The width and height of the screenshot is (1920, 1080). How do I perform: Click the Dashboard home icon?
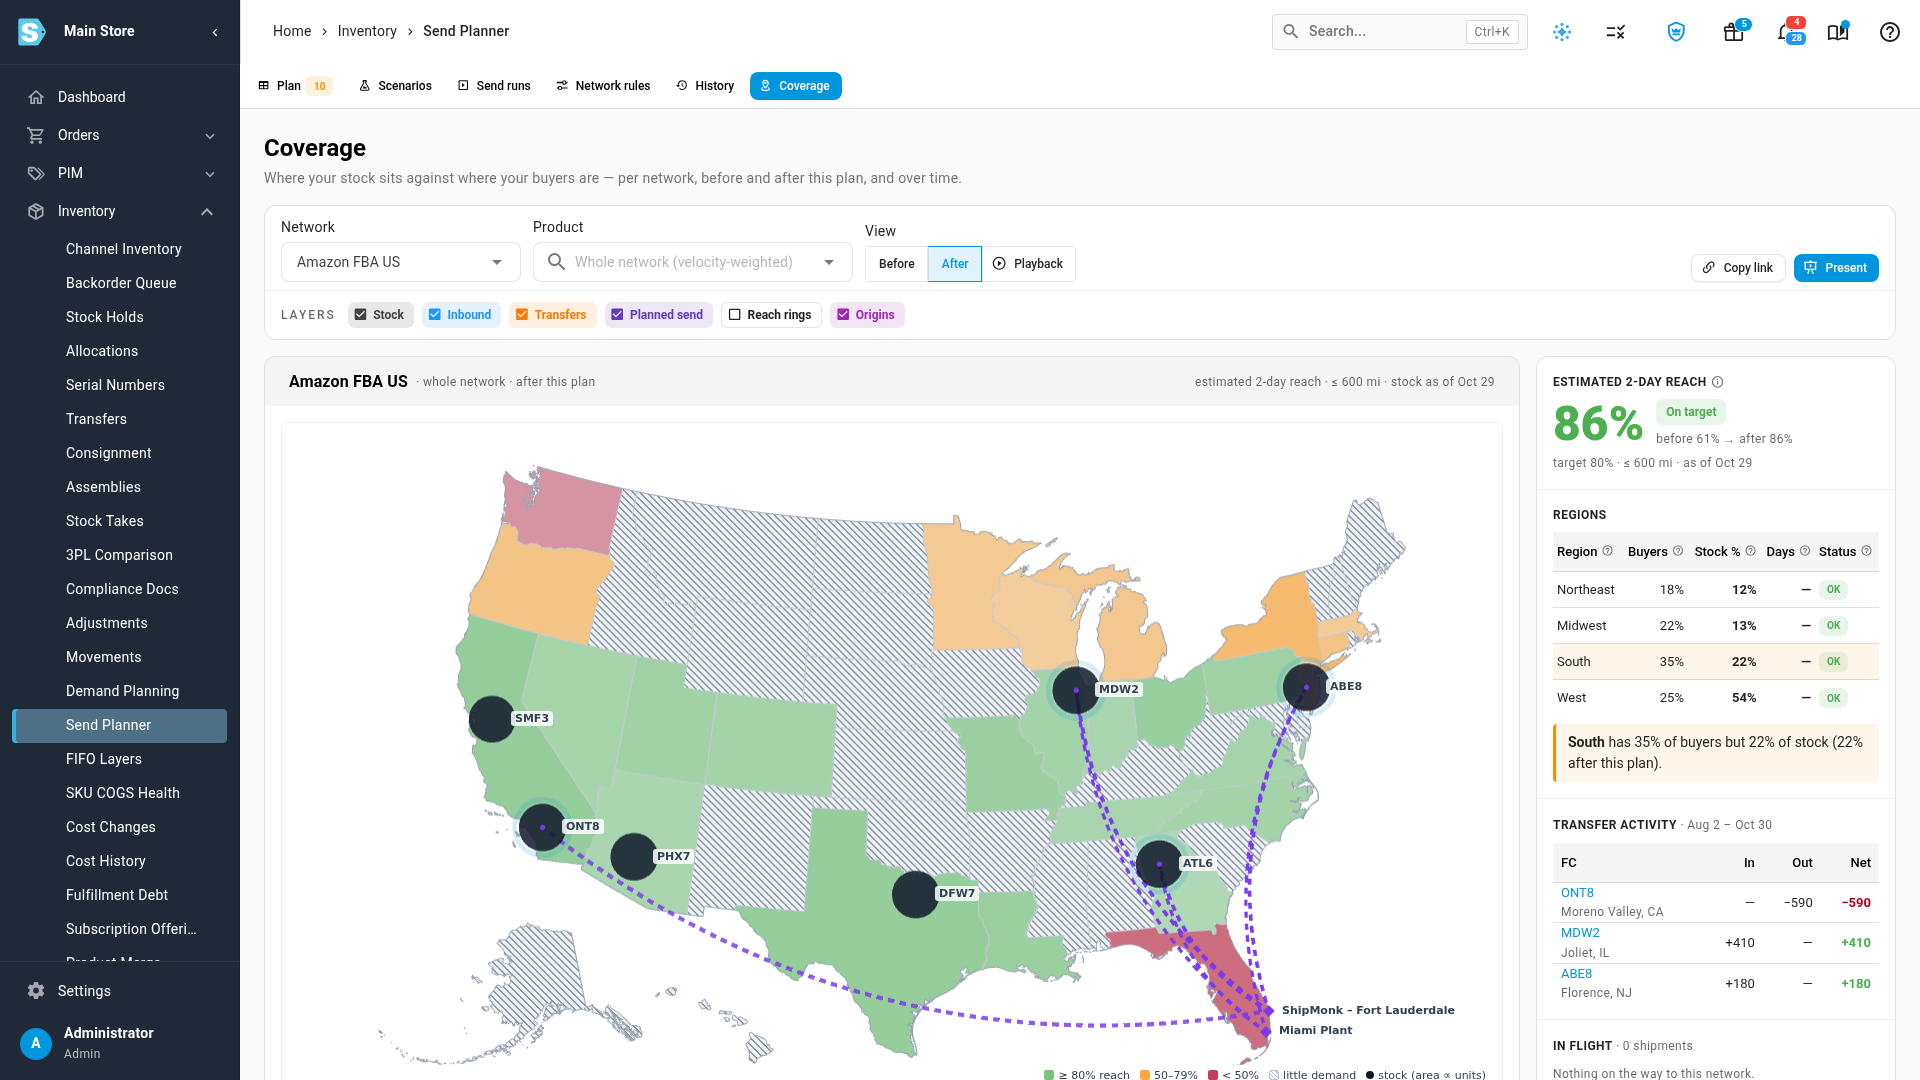tap(36, 97)
